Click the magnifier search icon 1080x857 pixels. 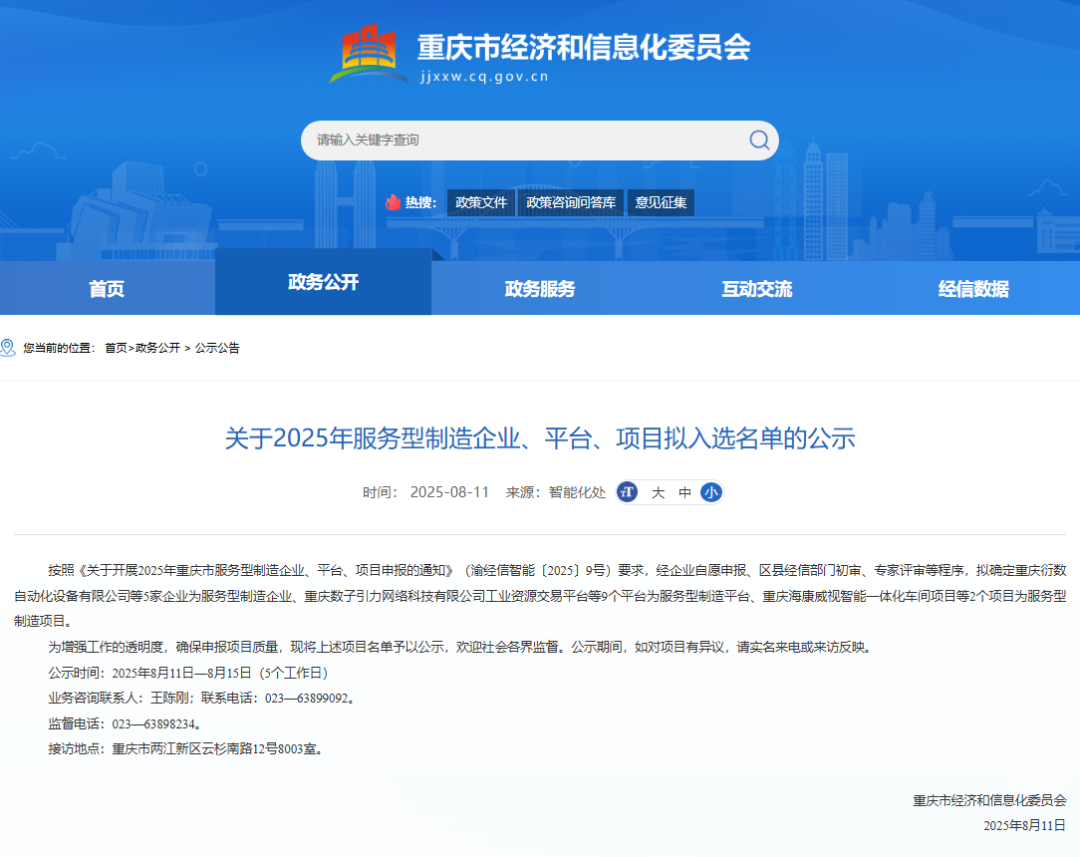tap(759, 140)
